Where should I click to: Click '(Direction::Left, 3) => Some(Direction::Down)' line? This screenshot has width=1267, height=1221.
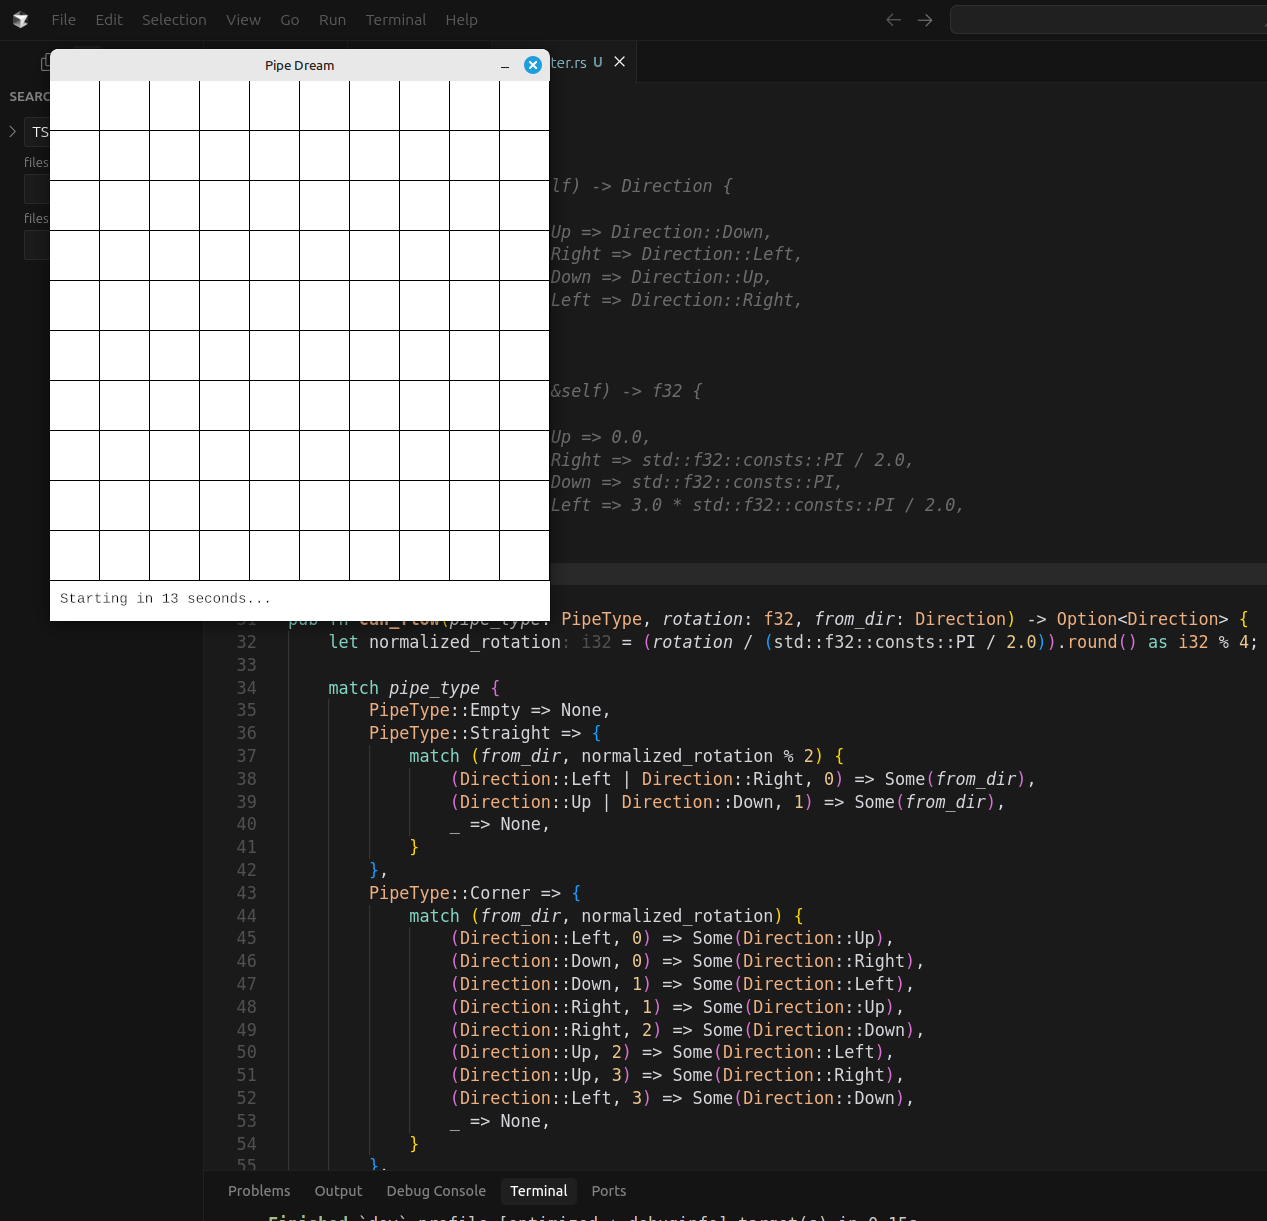point(682,1098)
